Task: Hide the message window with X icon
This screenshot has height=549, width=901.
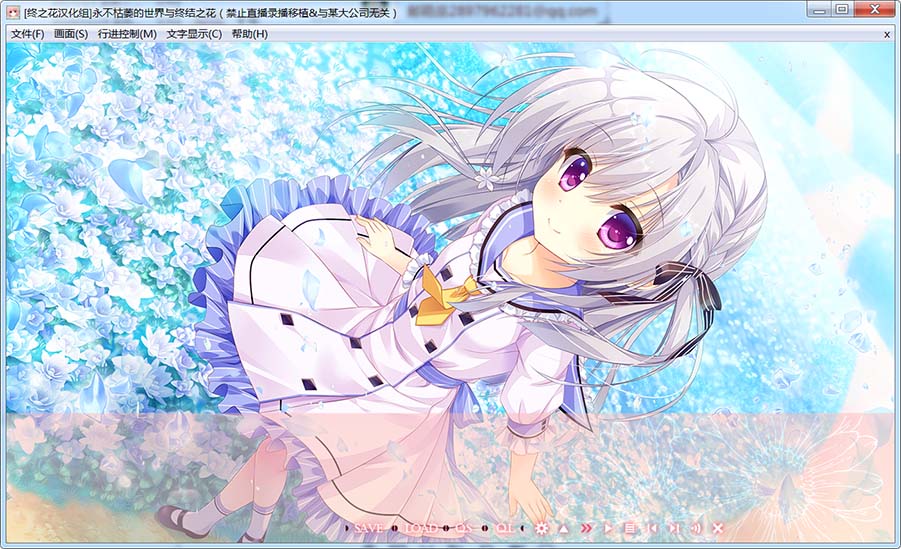Action: click(717, 527)
